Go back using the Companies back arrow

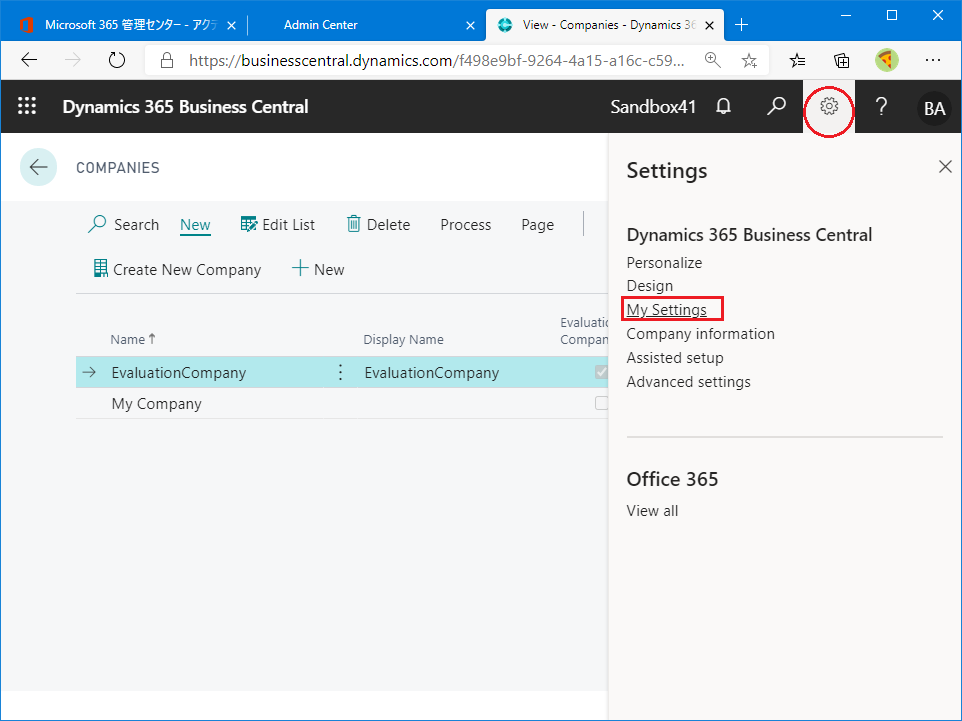[x=39, y=167]
